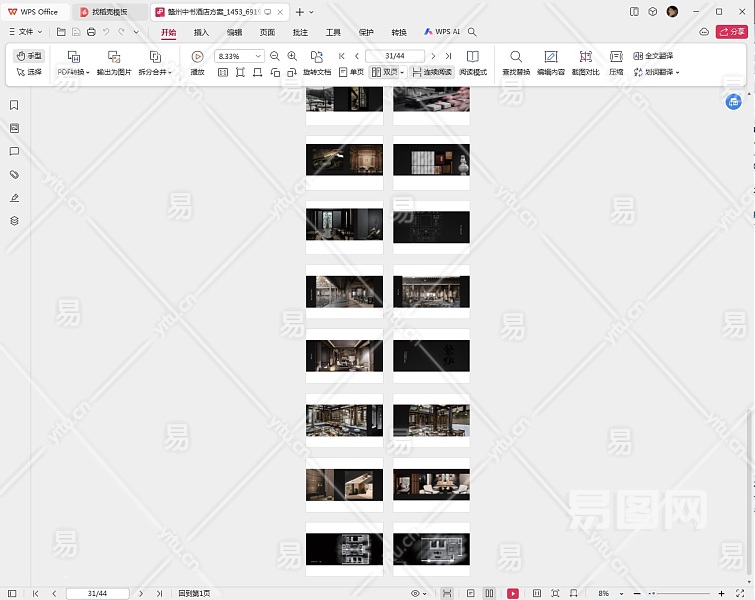
Task: Open the PDF转换 dropdown
Action: coord(73,73)
